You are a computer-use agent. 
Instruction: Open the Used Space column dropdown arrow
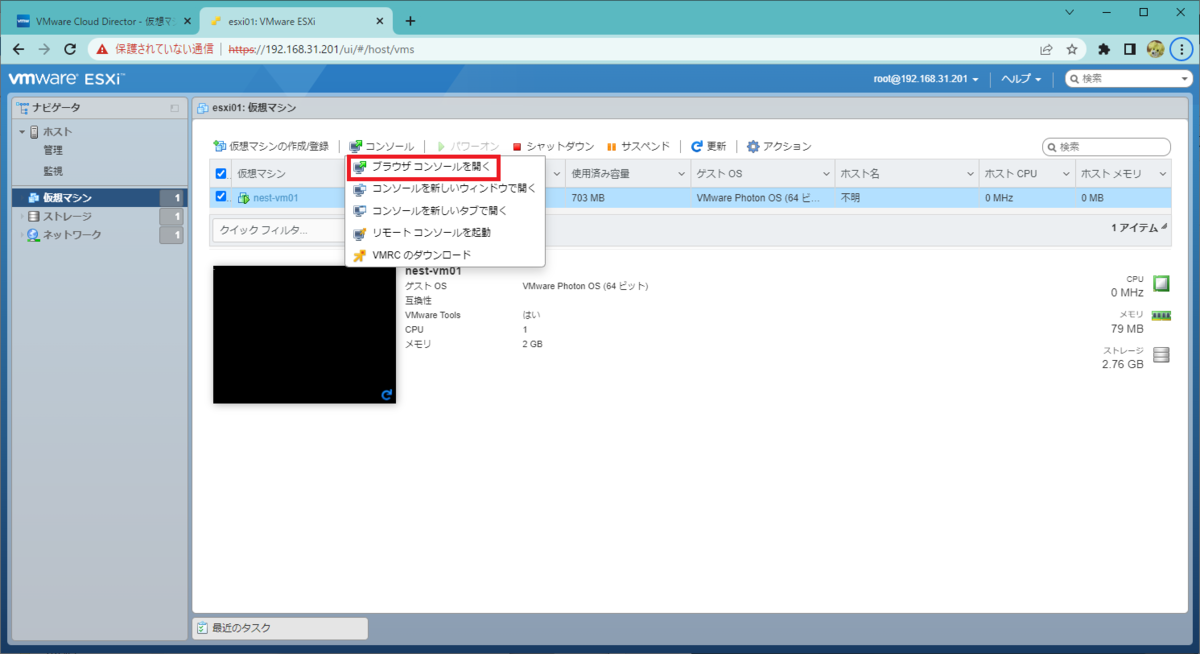(682, 174)
